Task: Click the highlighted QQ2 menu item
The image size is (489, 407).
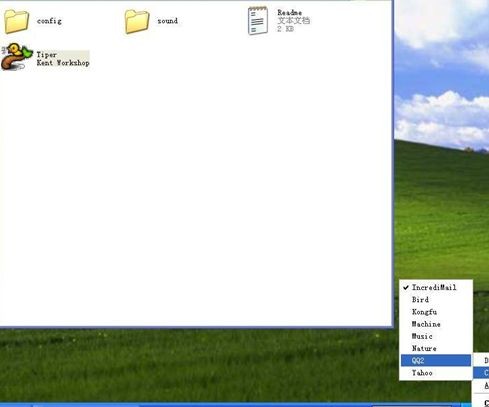Action: (x=436, y=360)
